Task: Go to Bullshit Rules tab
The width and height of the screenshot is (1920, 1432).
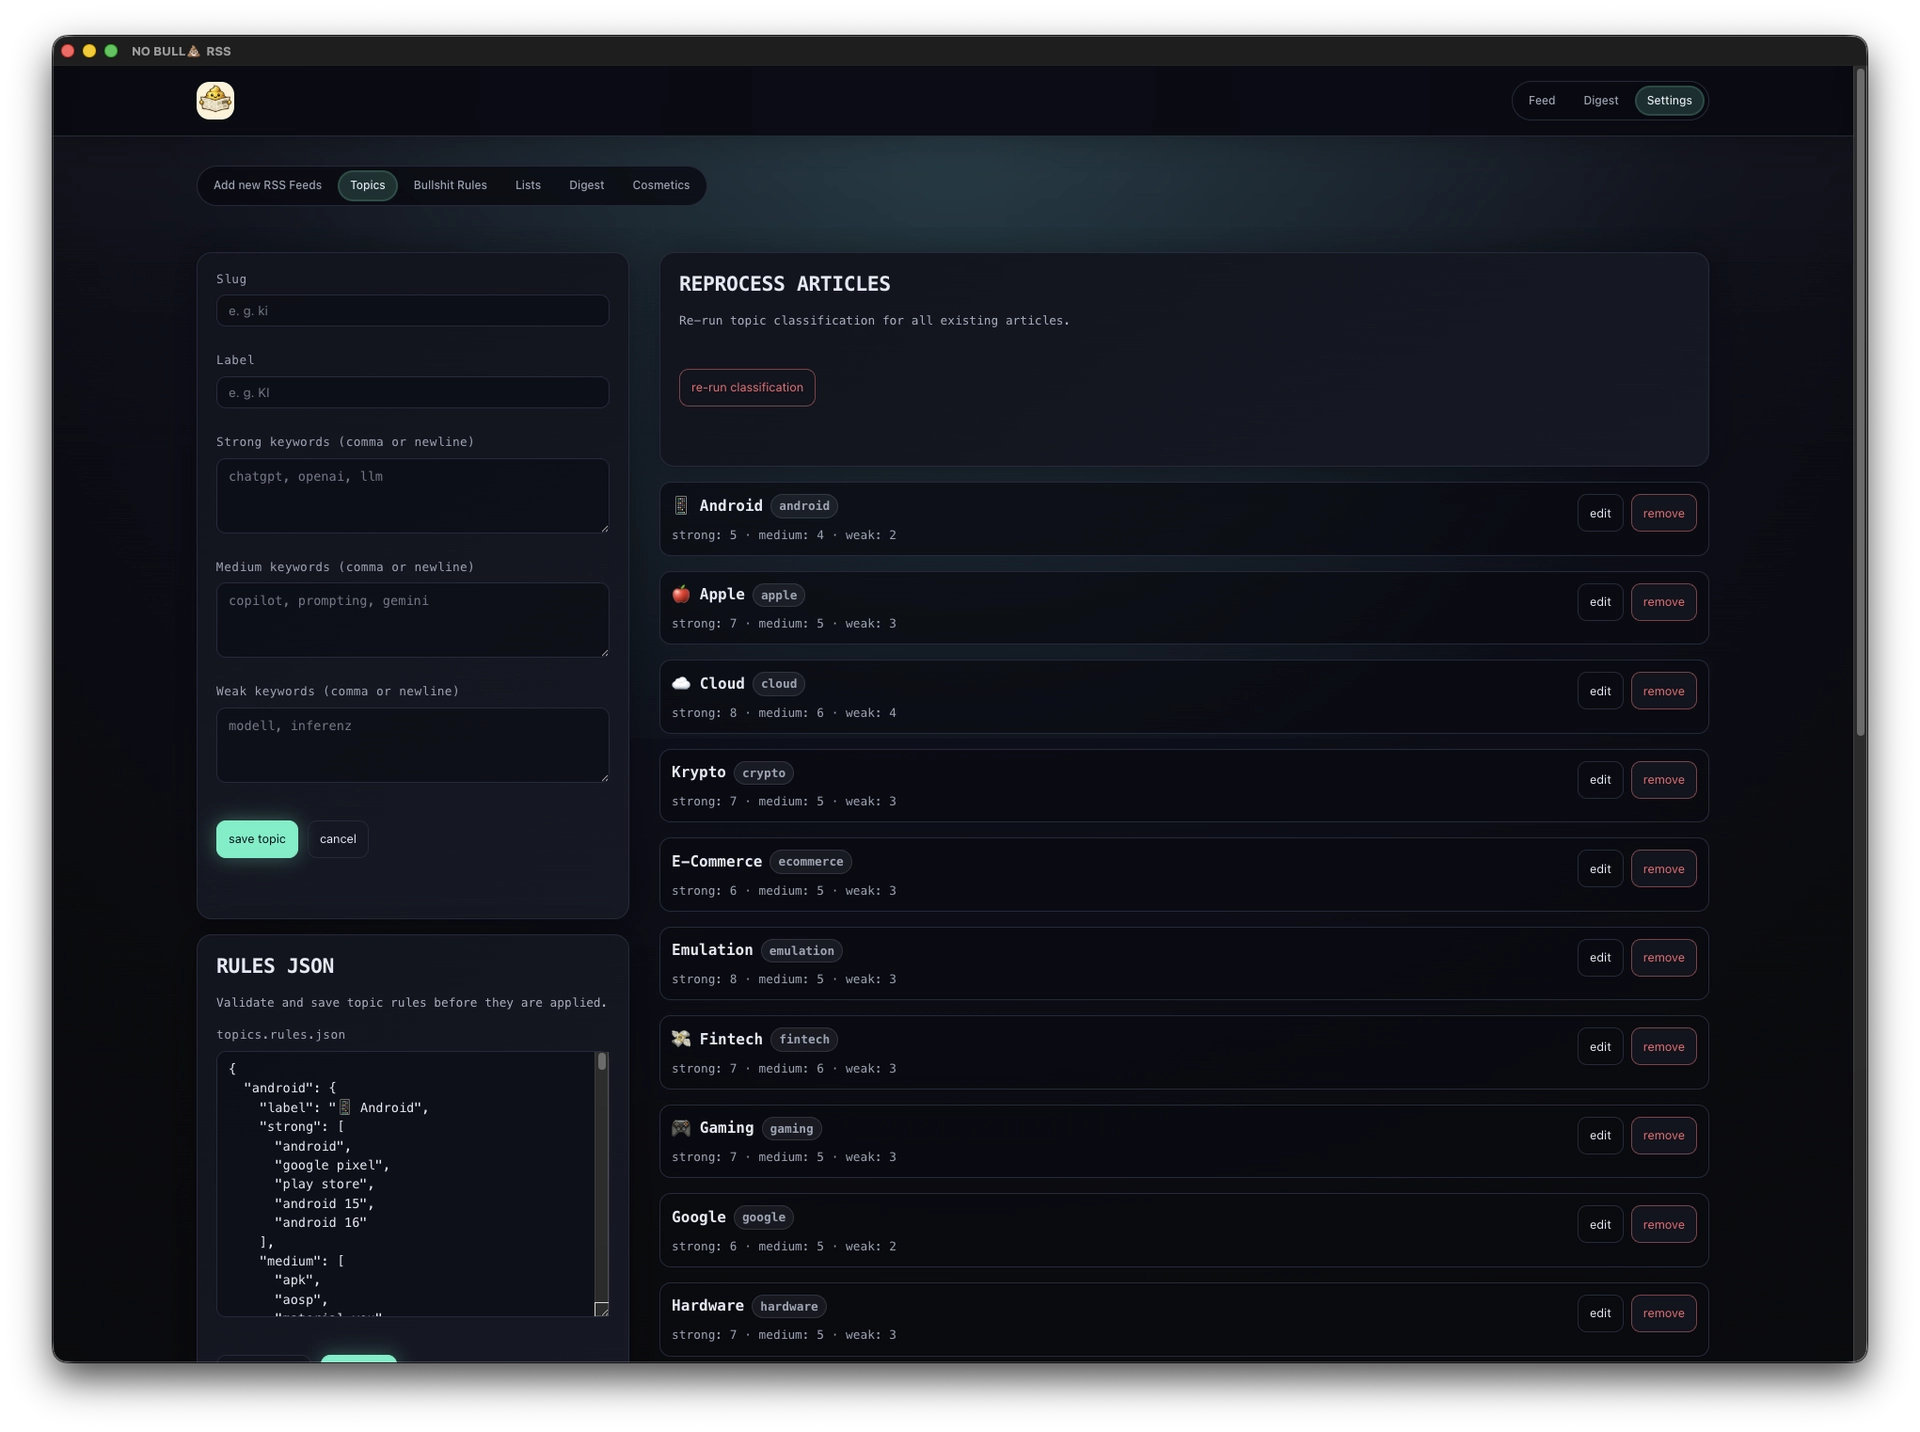Action: click(450, 185)
